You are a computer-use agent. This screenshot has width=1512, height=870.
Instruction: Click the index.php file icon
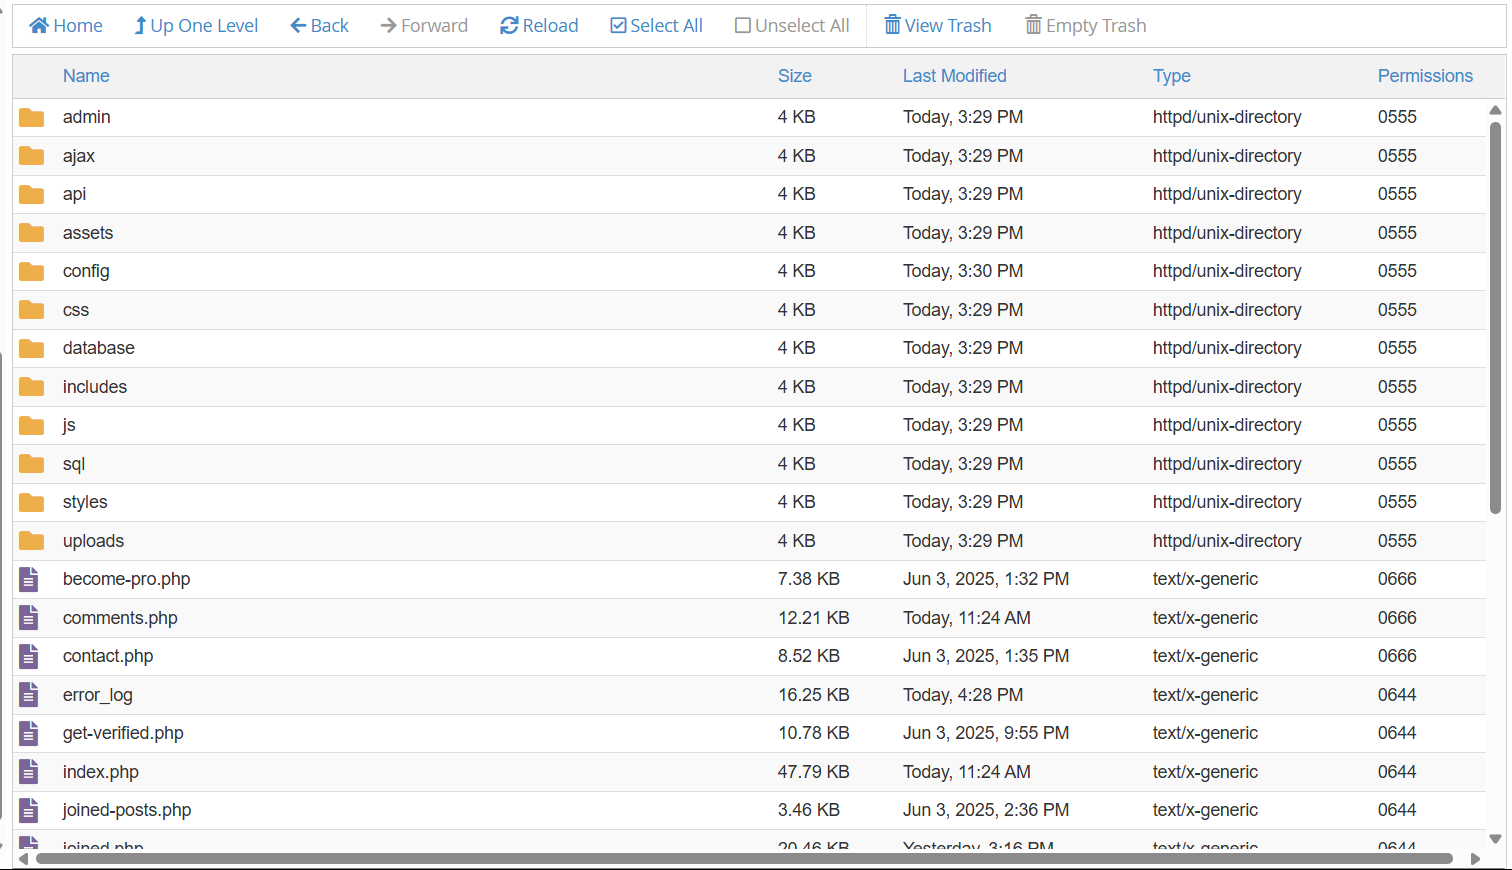pyautogui.click(x=29, y=772)
